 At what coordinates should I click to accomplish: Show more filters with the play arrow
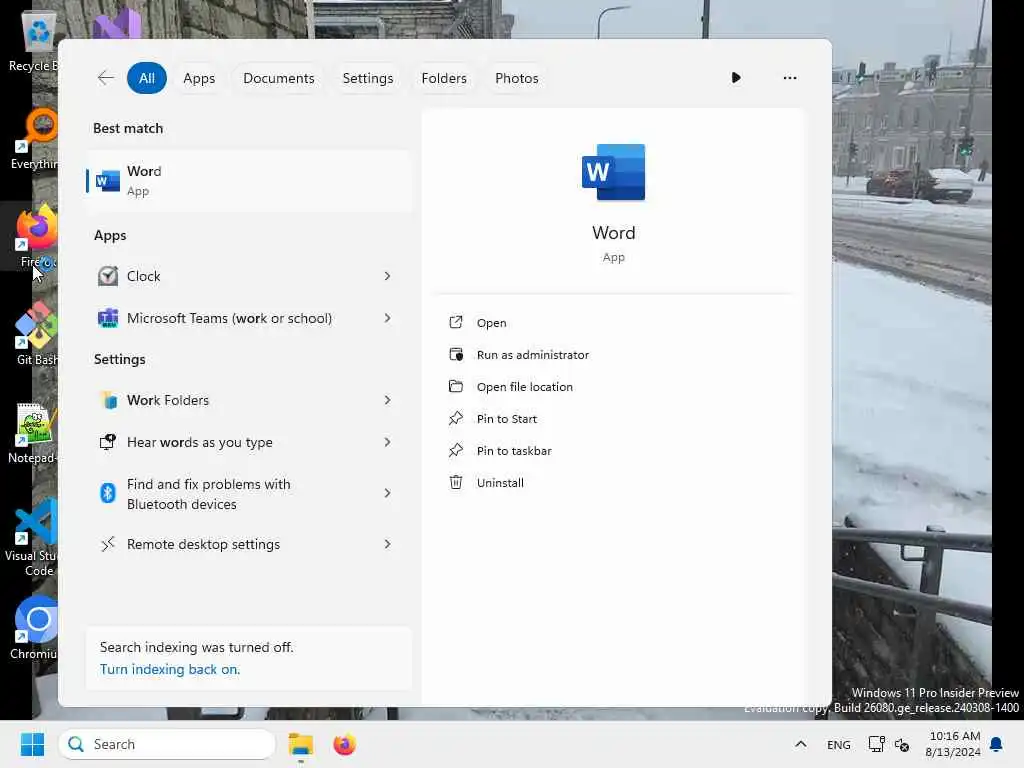(736, 78)
